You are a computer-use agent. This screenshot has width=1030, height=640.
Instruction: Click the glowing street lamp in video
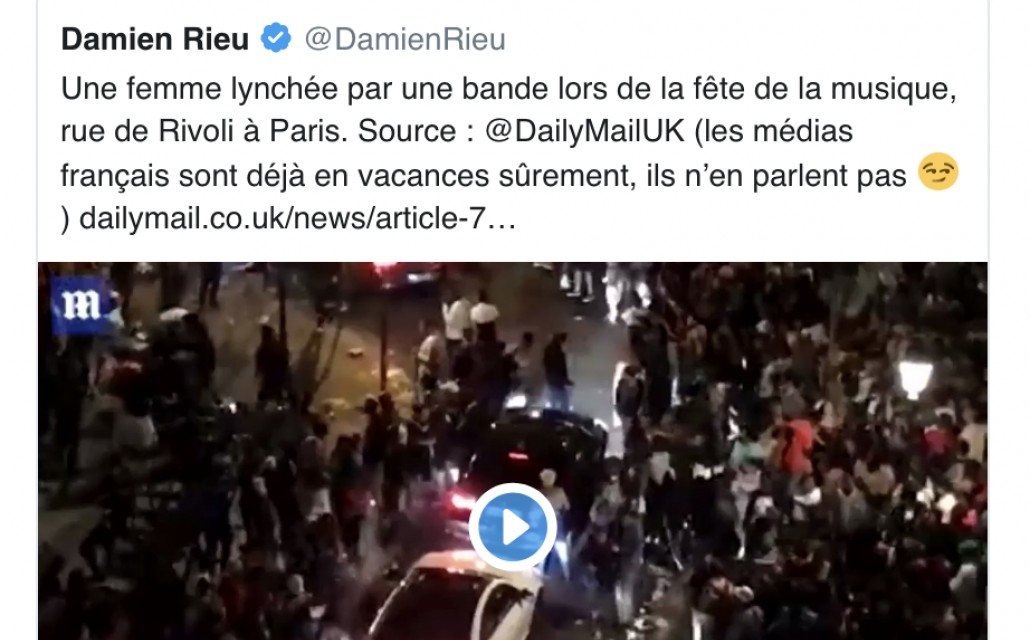click(x=915, y=379)
